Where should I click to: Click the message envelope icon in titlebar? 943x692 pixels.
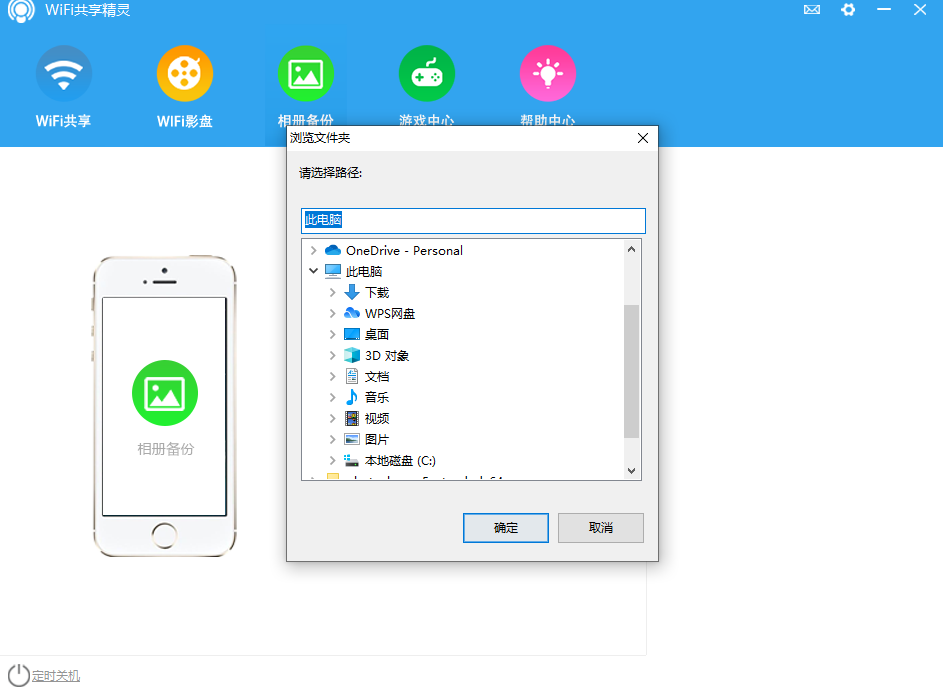tap(811, 10)
